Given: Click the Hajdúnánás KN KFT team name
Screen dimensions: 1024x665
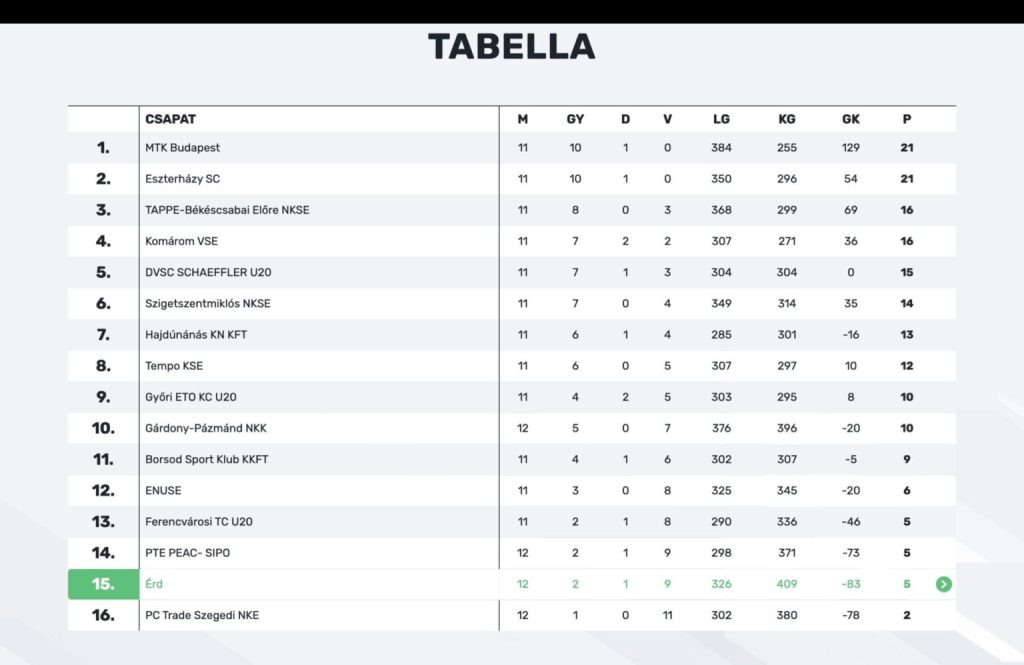Looking at the screenshot, I should point(196,335).
